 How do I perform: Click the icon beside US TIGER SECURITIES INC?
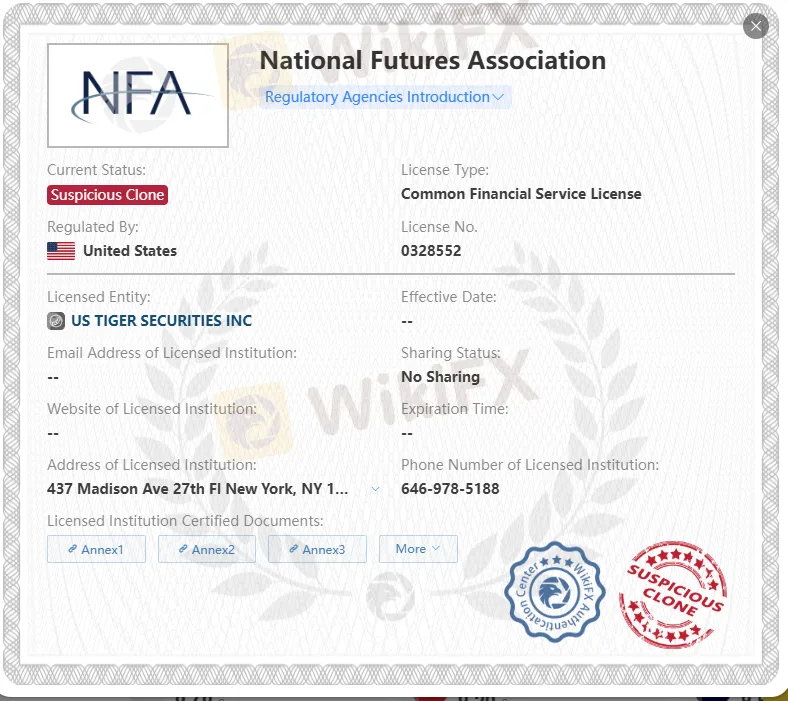(56, 321)
